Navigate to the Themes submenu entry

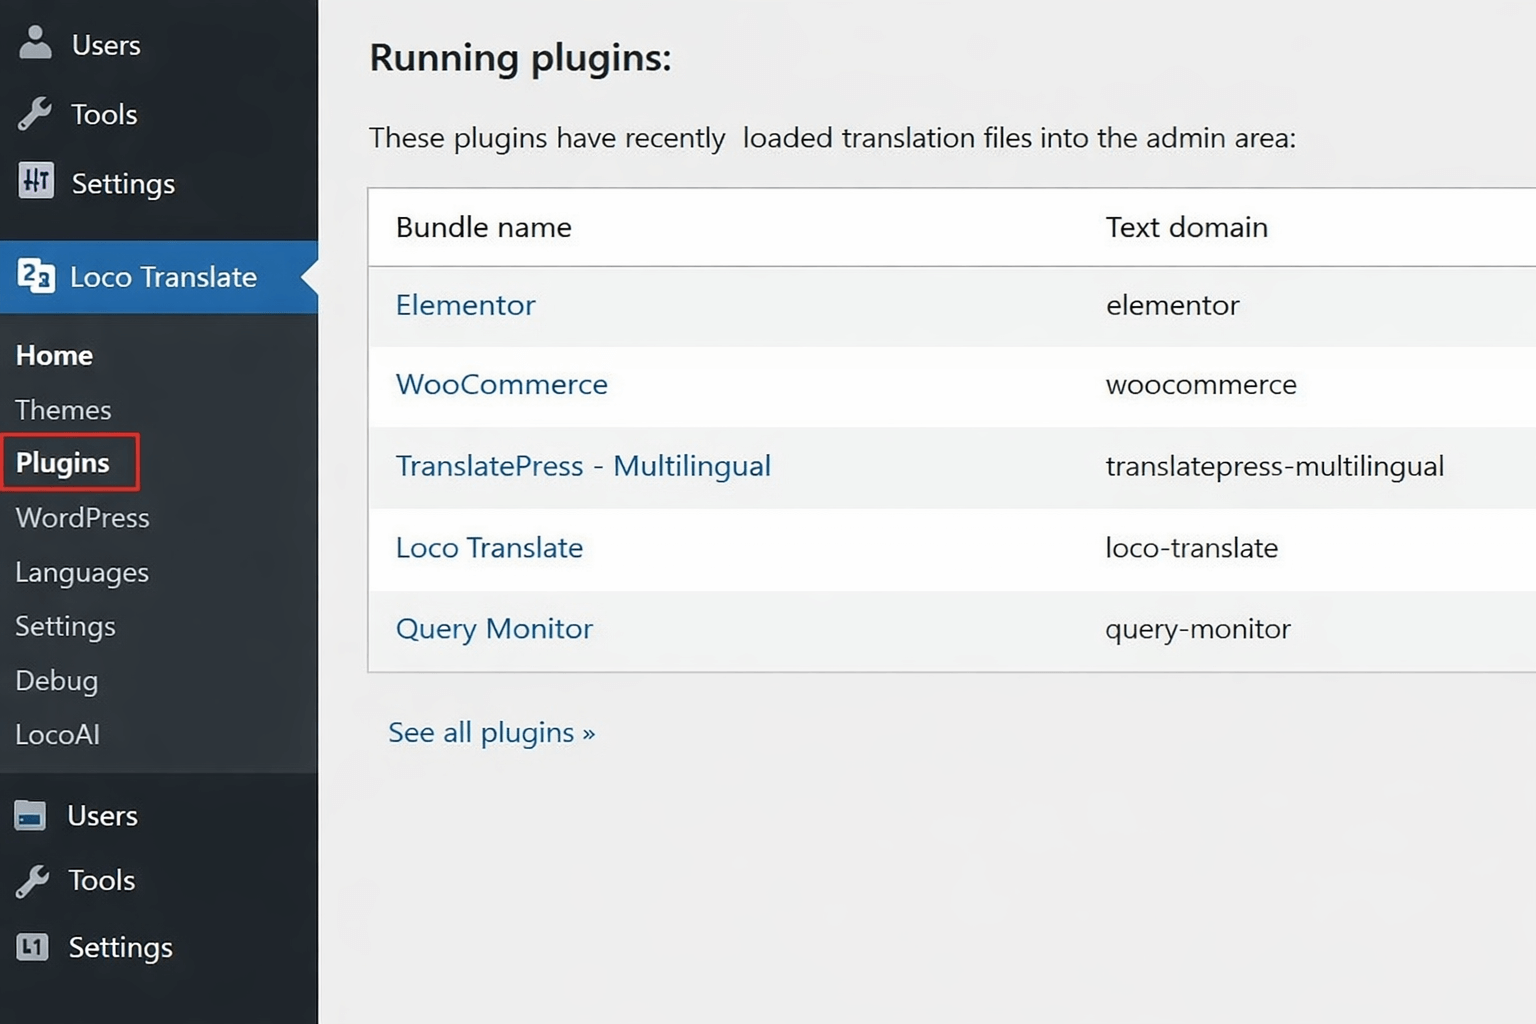(63, 410)
